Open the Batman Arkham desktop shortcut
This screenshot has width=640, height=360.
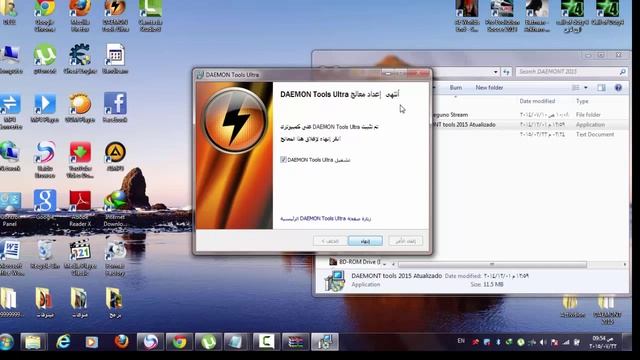tap(537, 16)
